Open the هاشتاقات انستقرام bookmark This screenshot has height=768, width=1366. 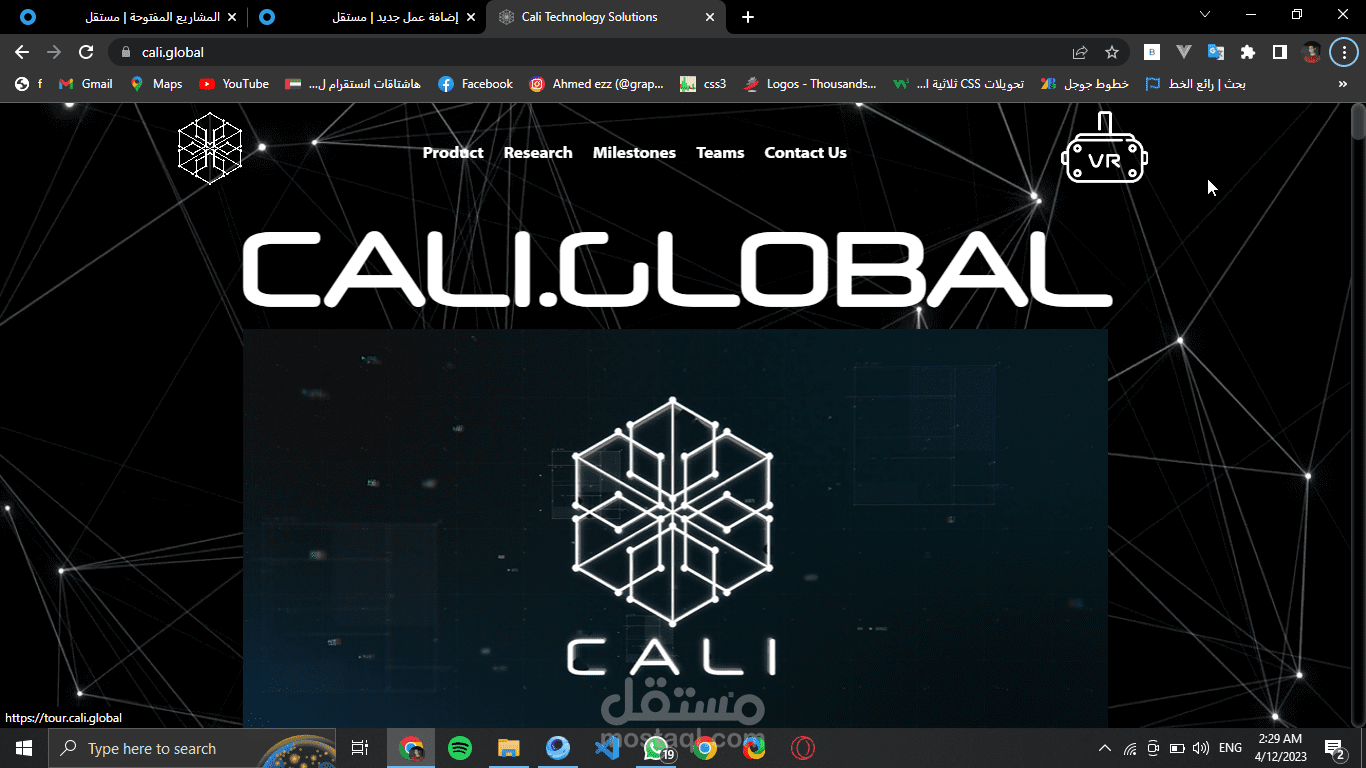coord(353,84)
